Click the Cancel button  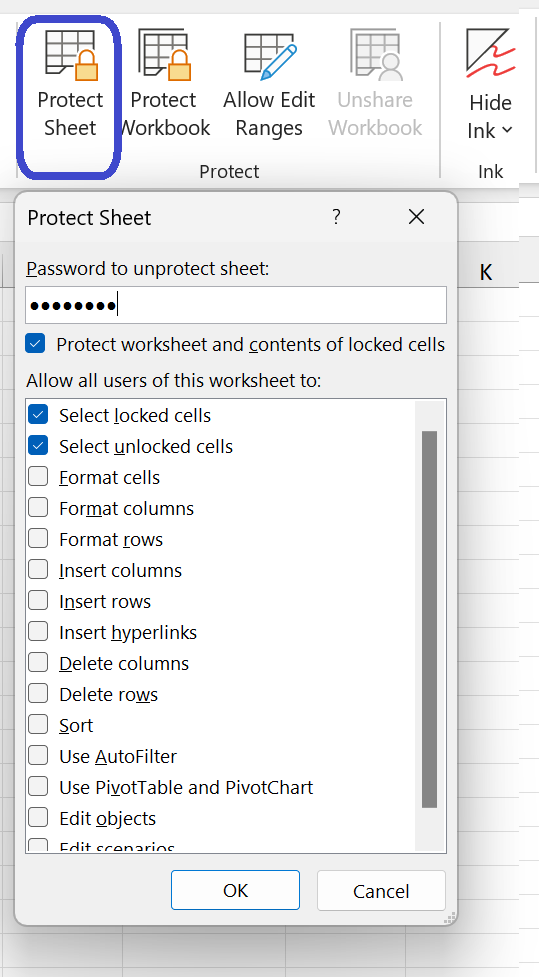pos(381,890)
